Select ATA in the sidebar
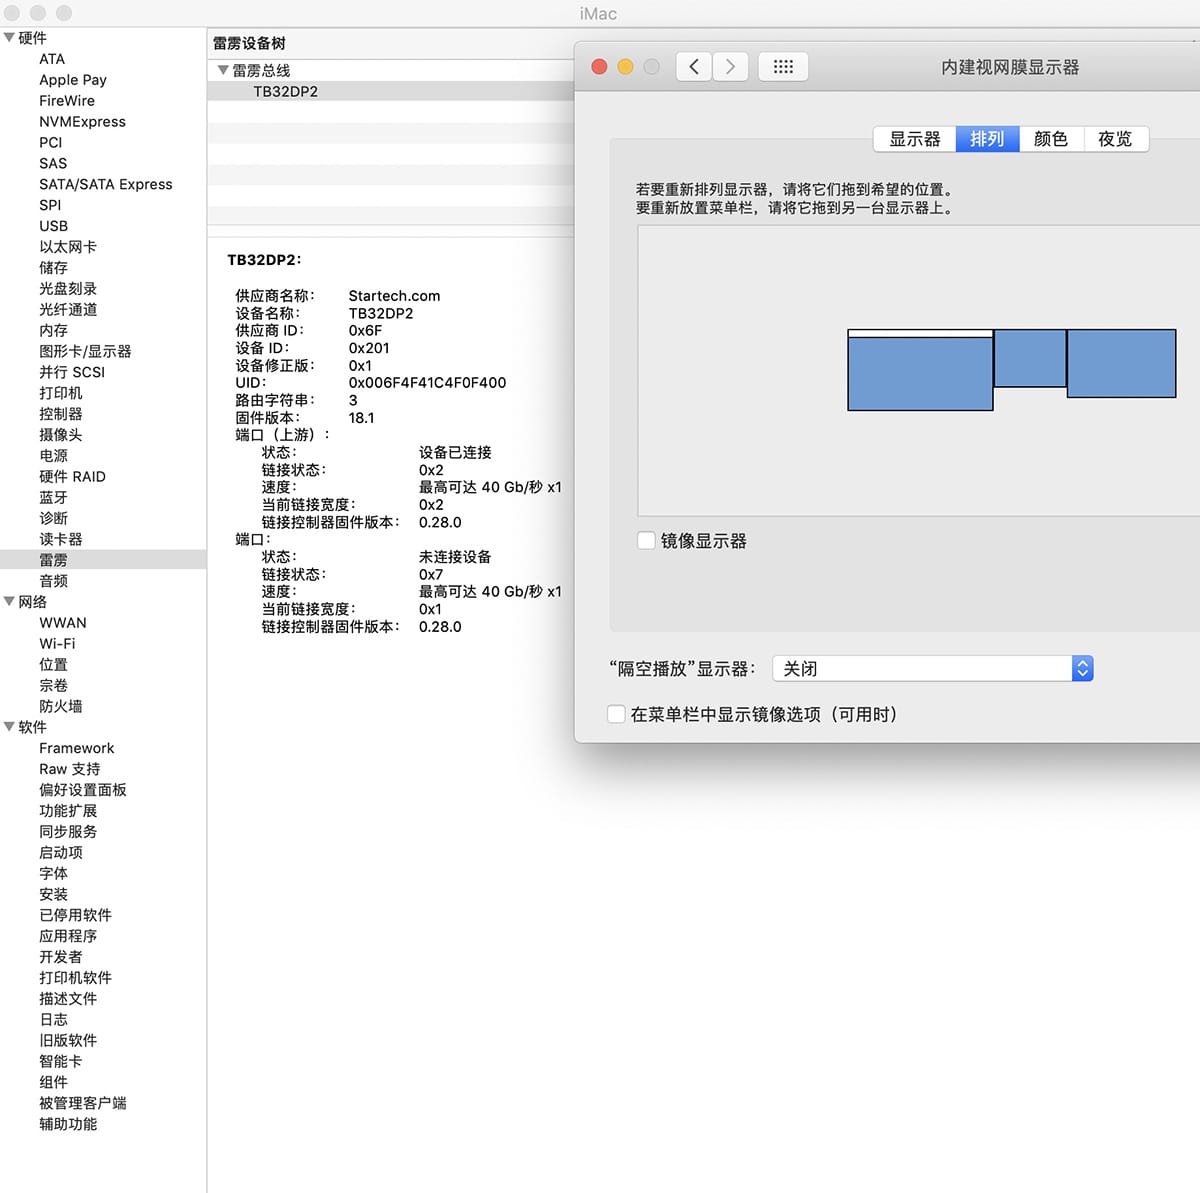The height and width of the screenshot is (1193, 1200). tap(52, 59)
